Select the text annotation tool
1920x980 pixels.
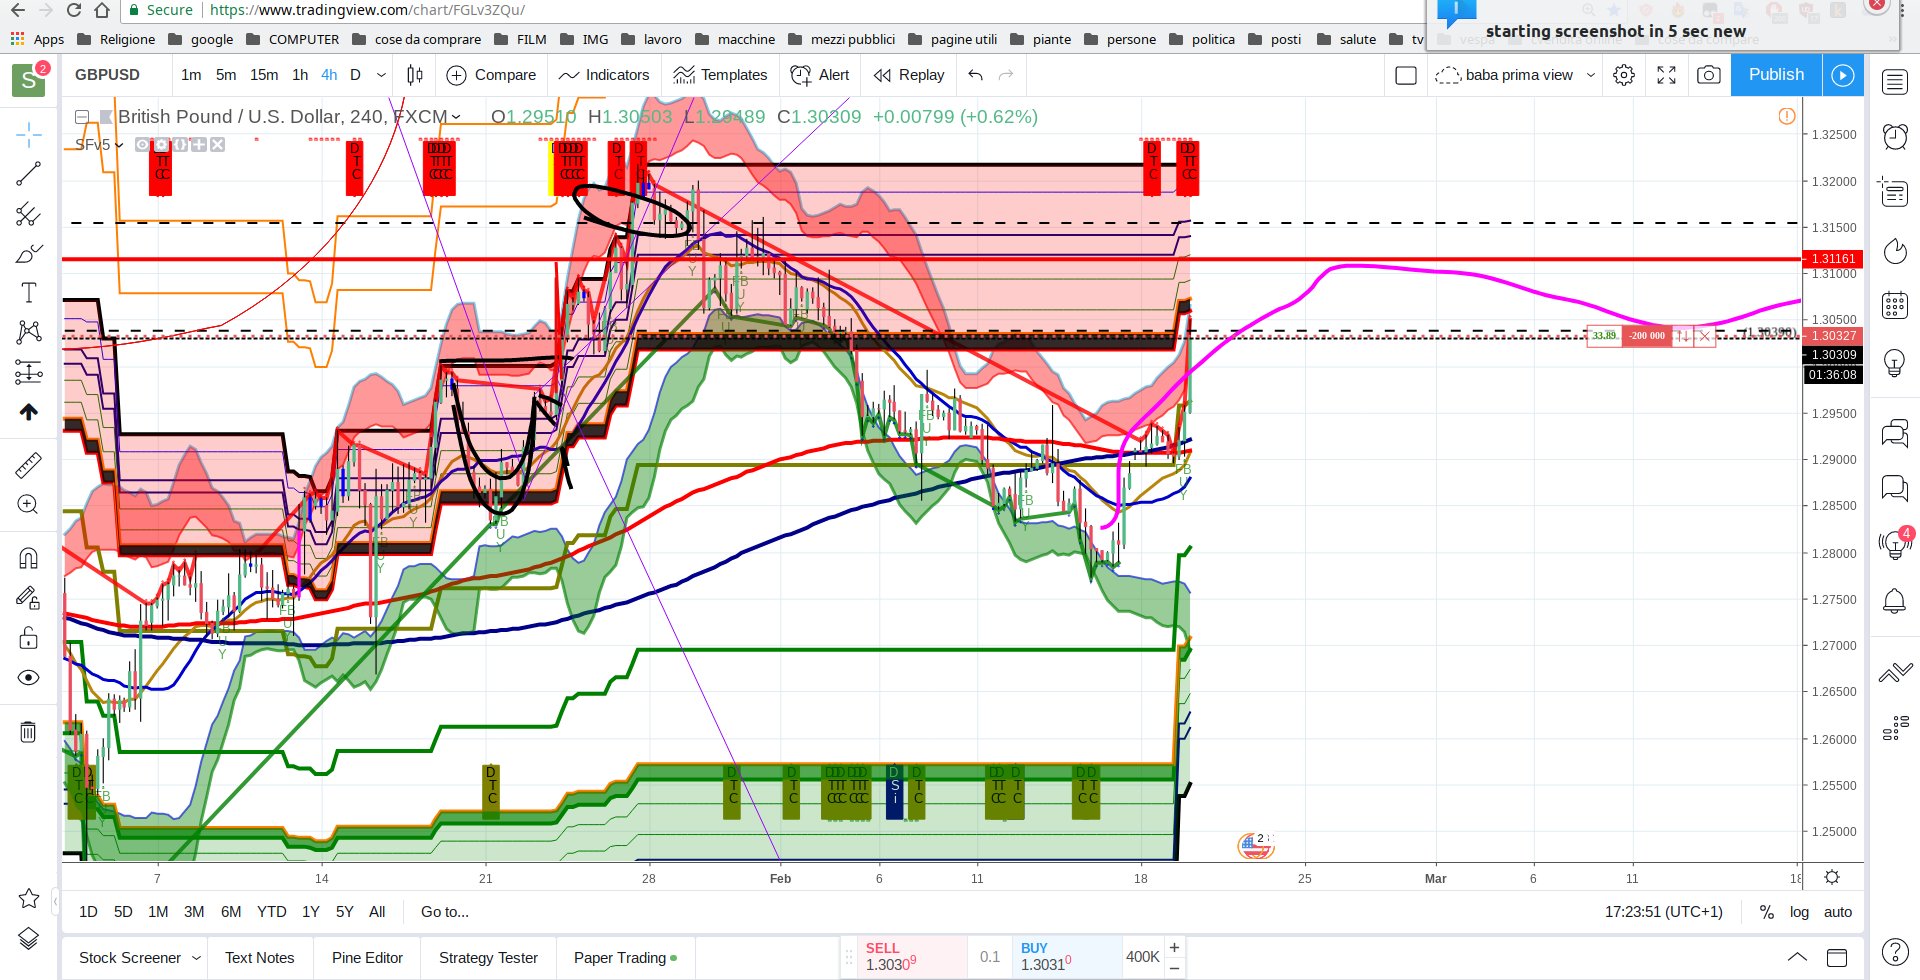click(29, 293)
